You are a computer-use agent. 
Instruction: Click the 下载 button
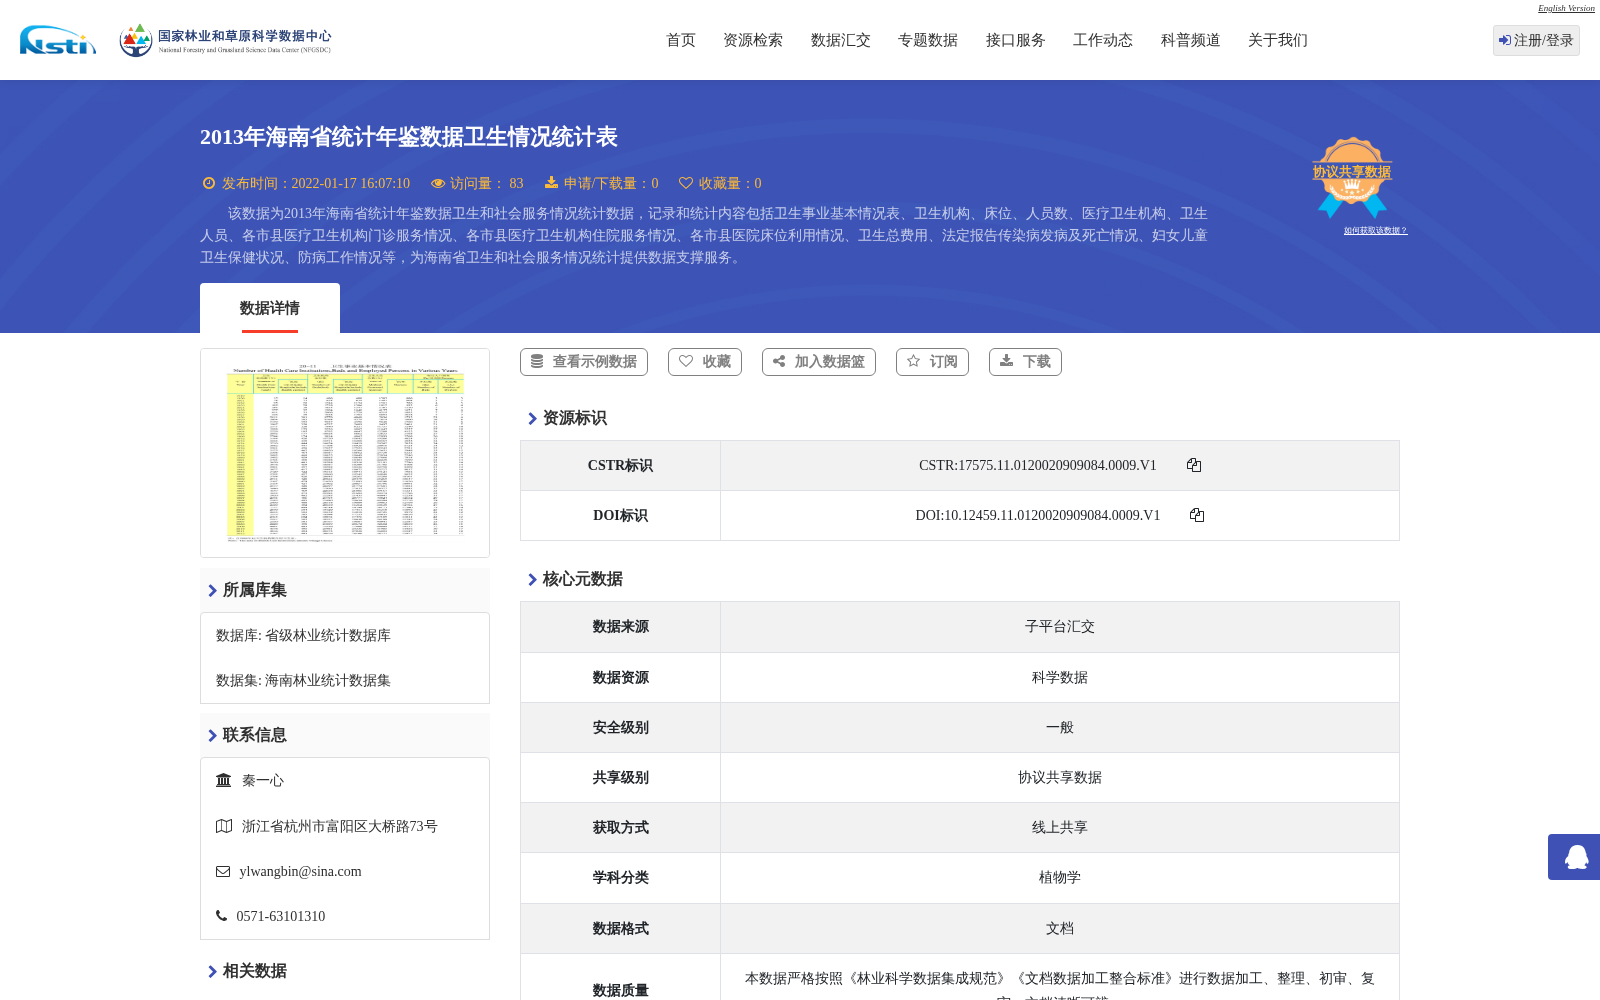(1025, 362)
